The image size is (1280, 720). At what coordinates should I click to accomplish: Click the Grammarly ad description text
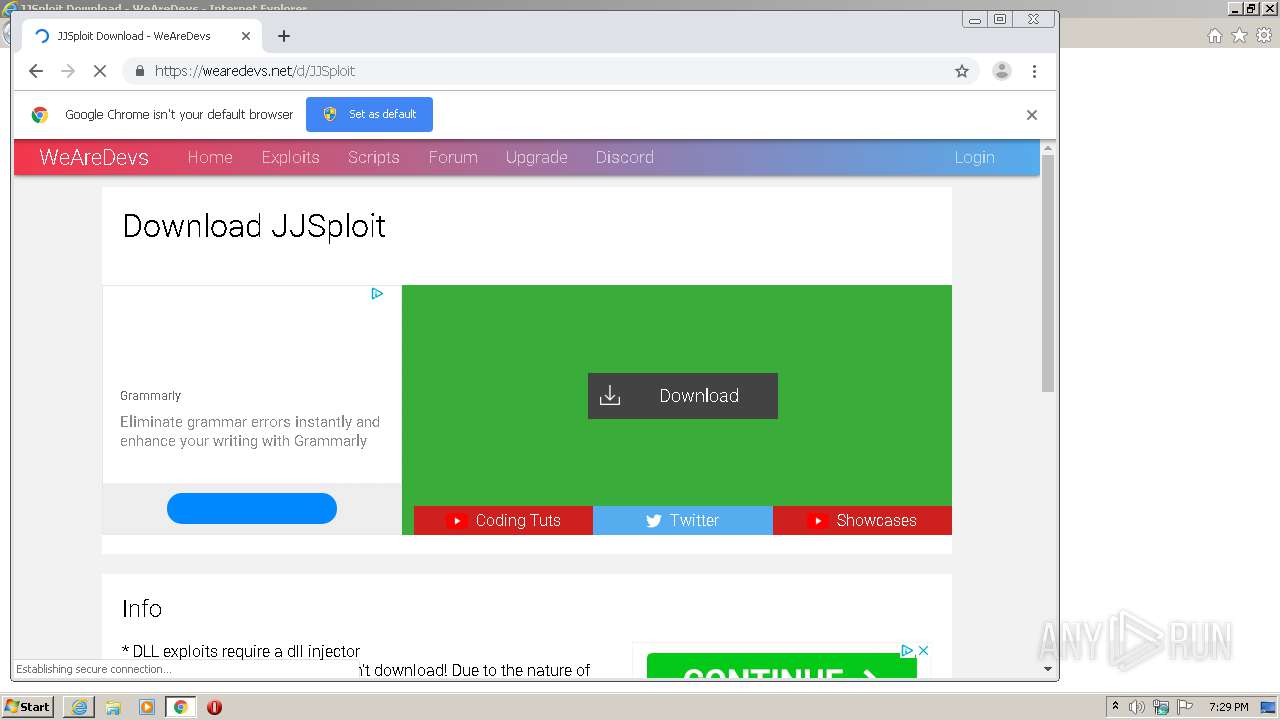(250, 431)
